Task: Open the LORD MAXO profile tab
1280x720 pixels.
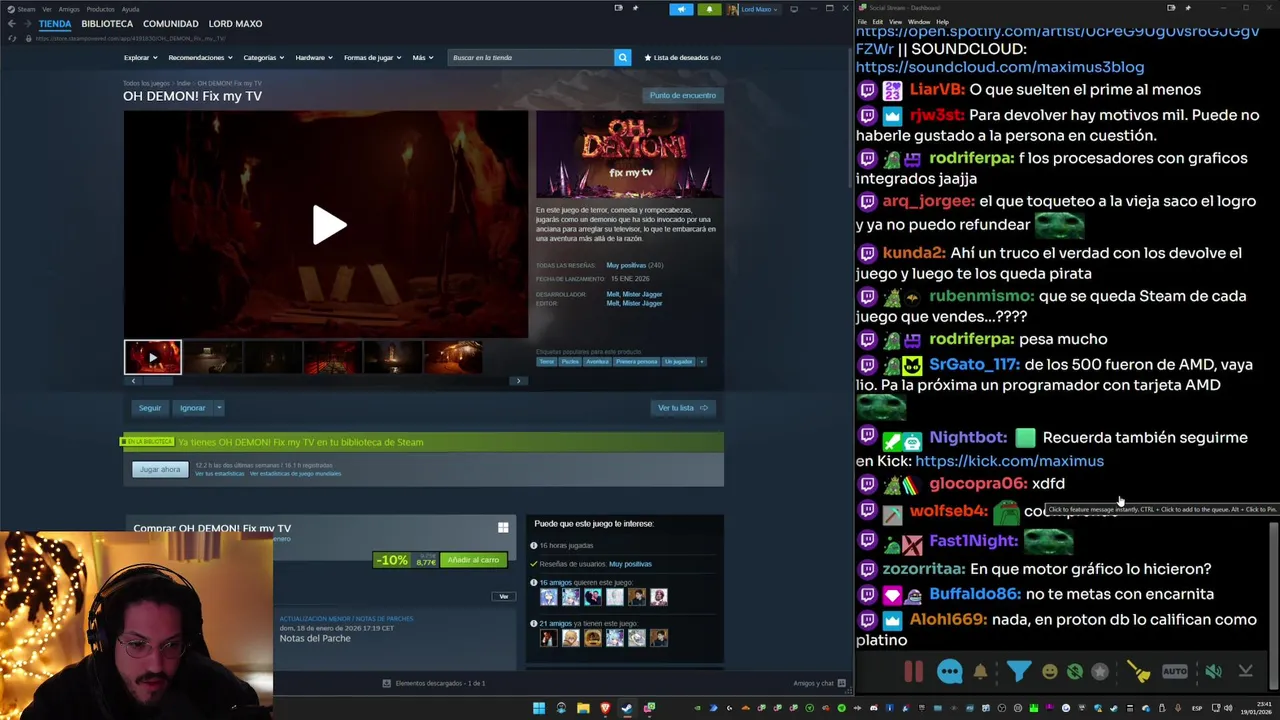Action: coord(235,24)
